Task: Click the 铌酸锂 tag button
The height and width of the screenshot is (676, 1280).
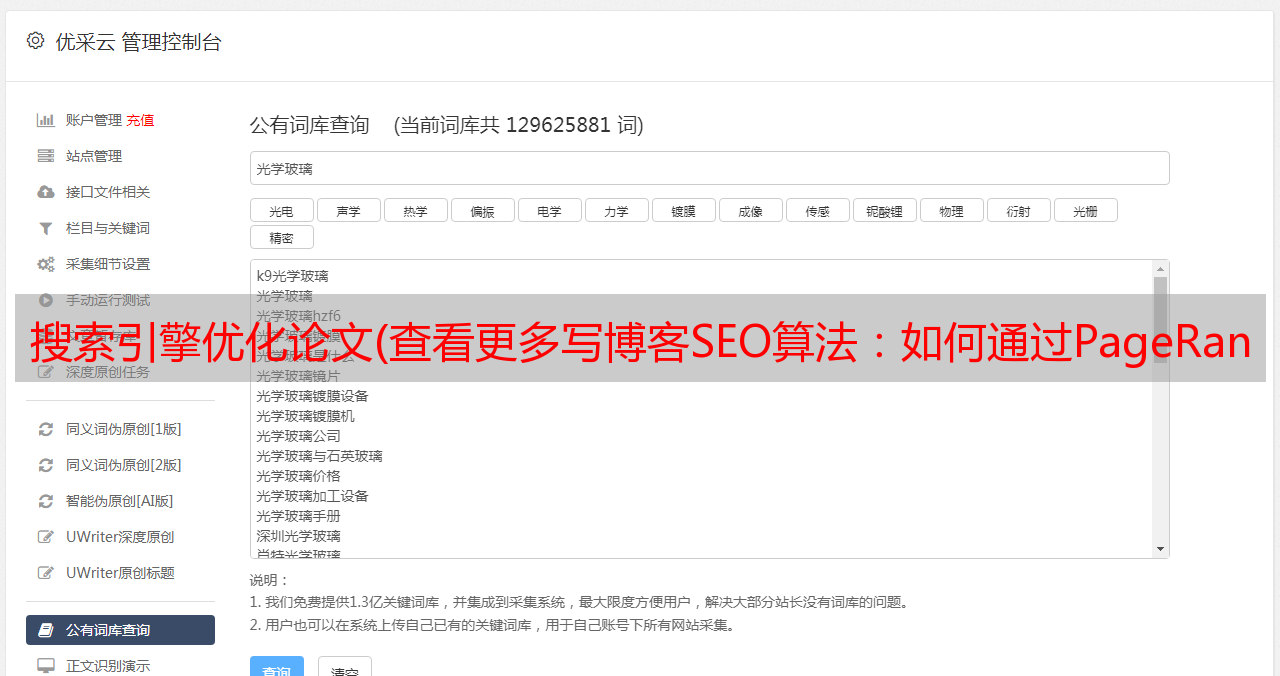Action: pos(884,210)
